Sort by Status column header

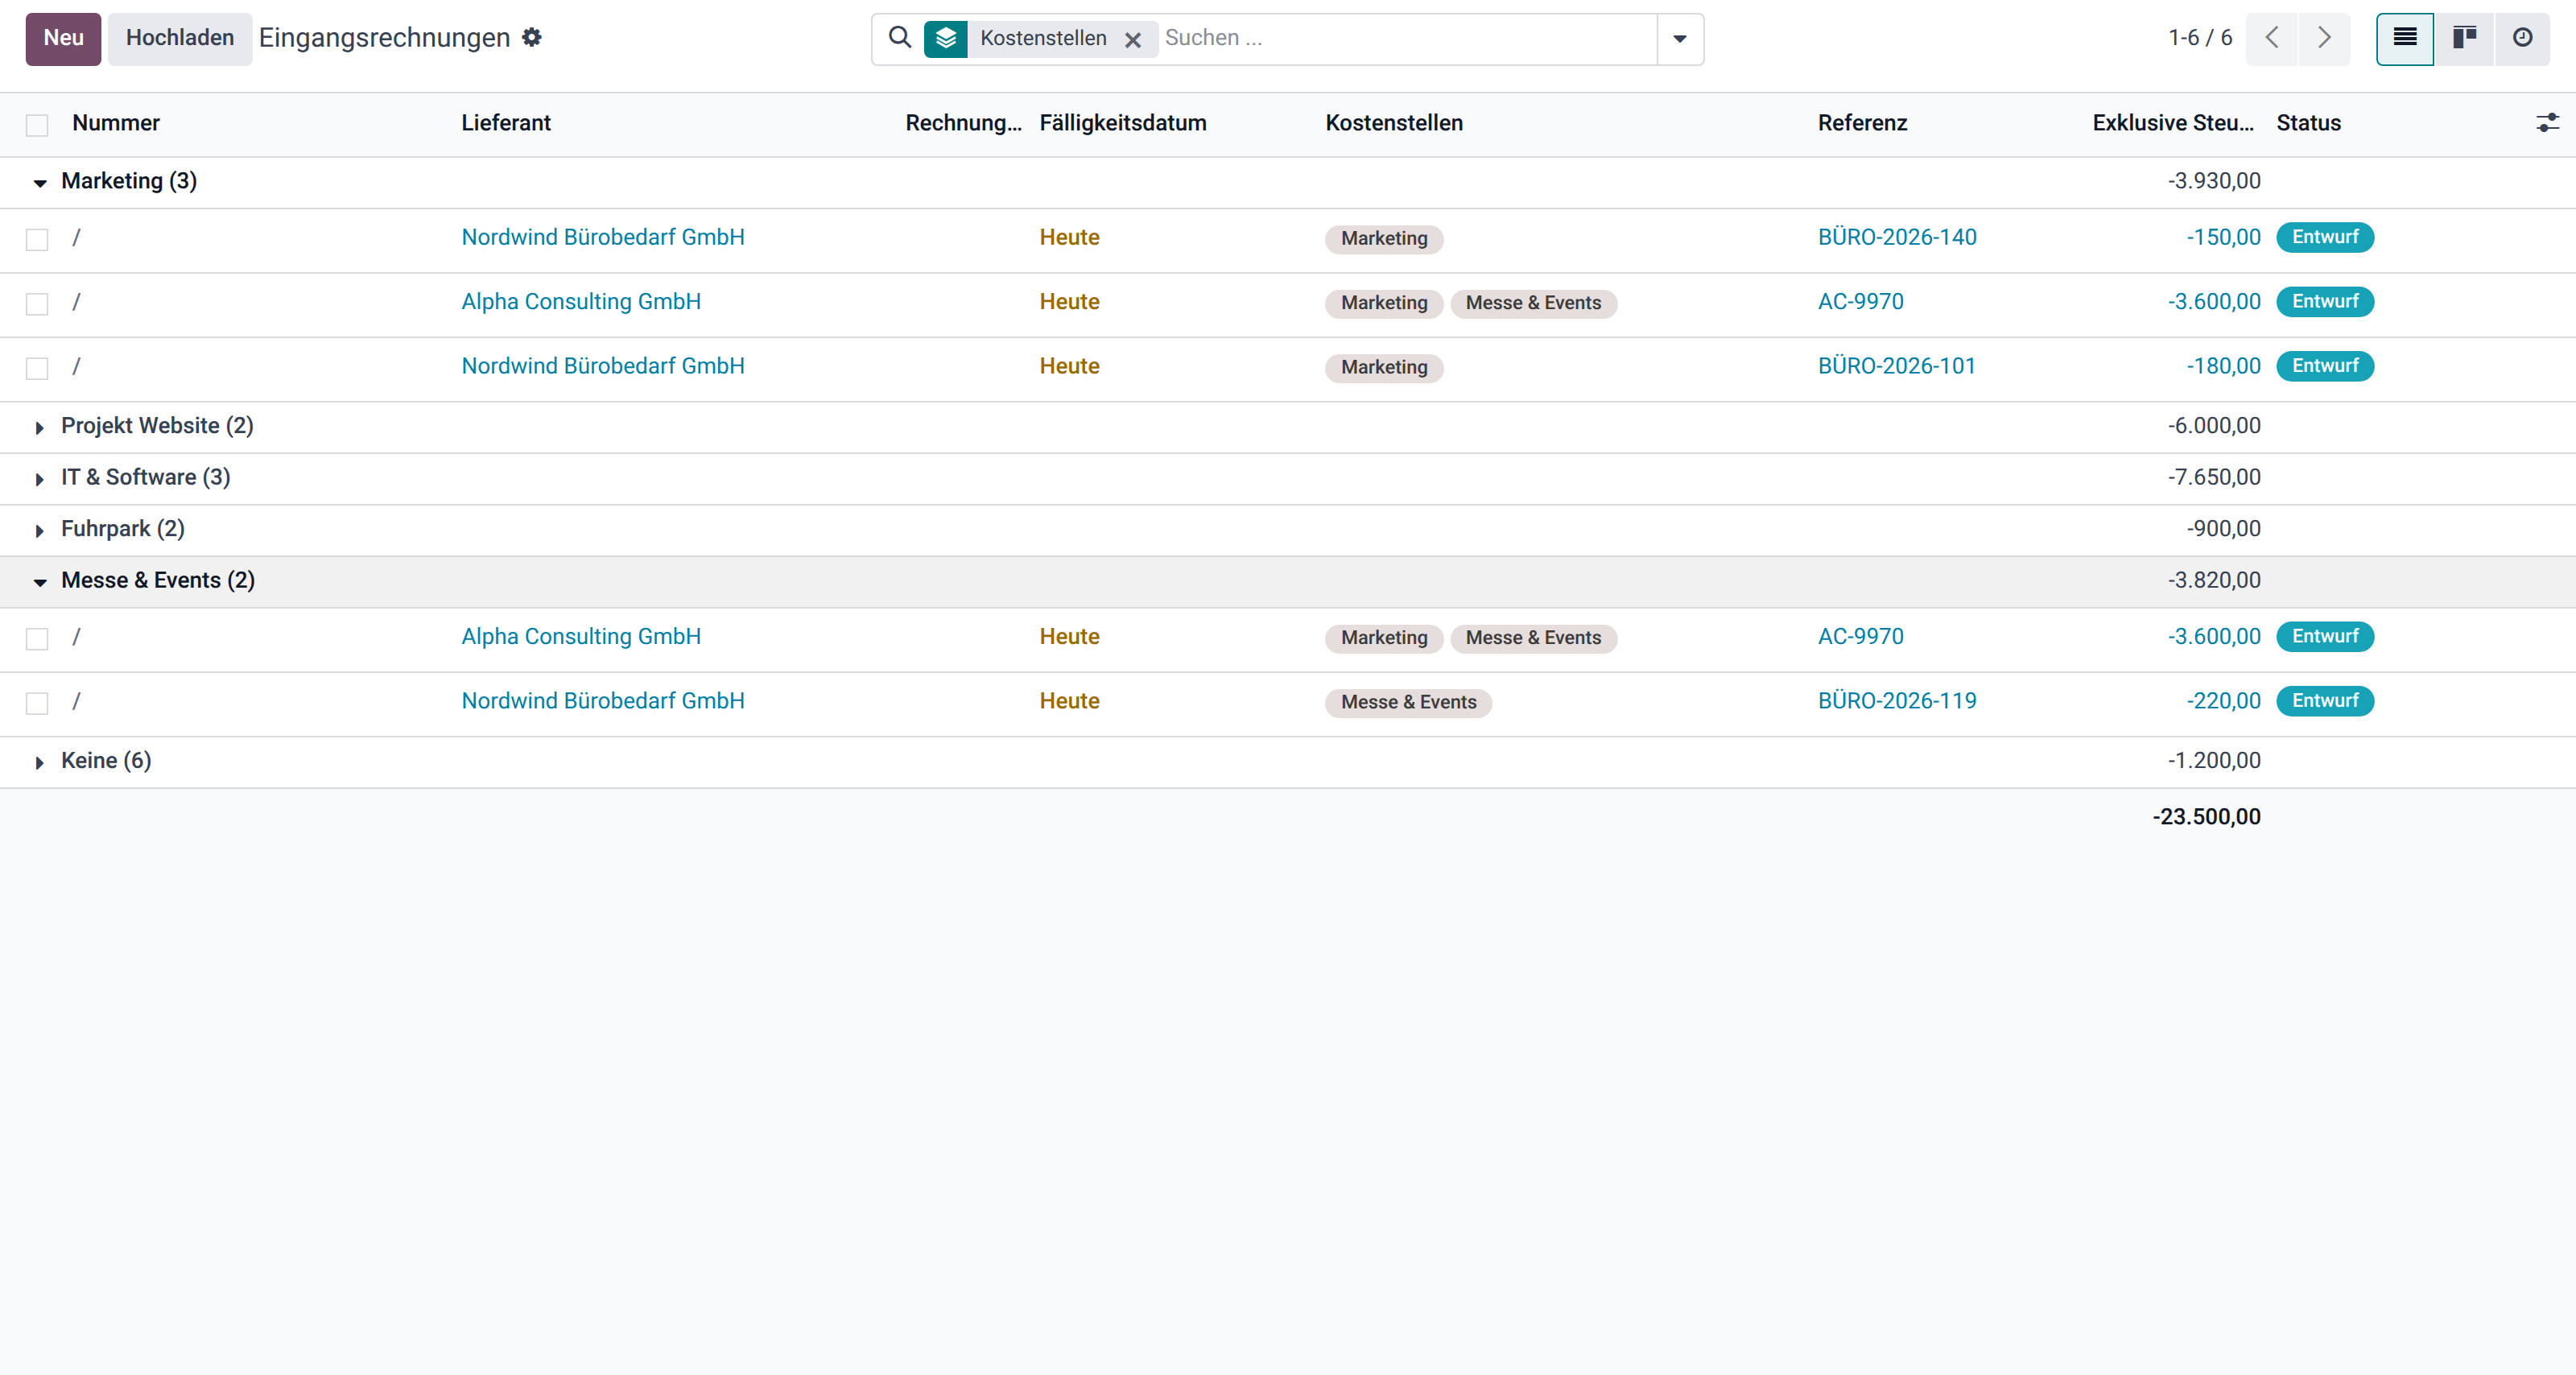[2308, 123]
